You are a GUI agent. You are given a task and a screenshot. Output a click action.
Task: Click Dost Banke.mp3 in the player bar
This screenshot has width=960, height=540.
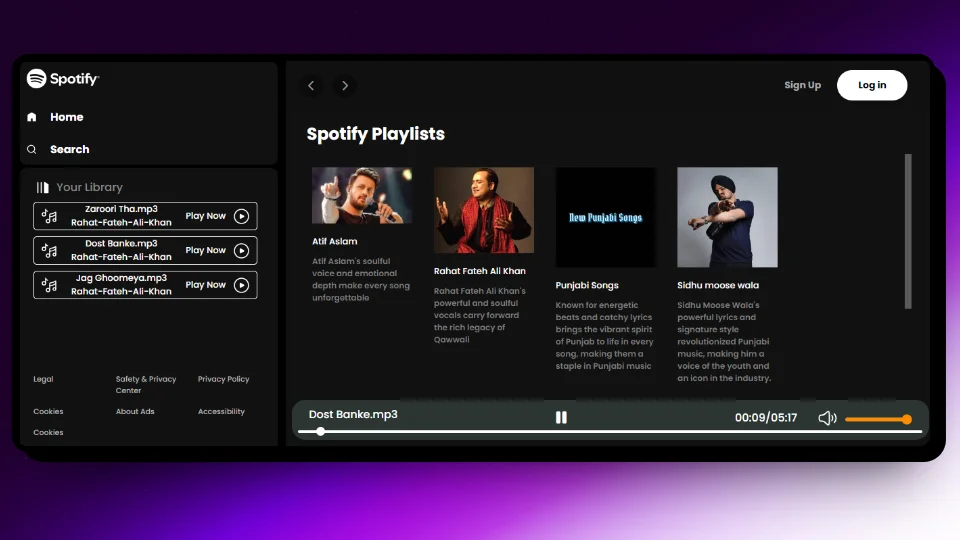click(353, 414)
